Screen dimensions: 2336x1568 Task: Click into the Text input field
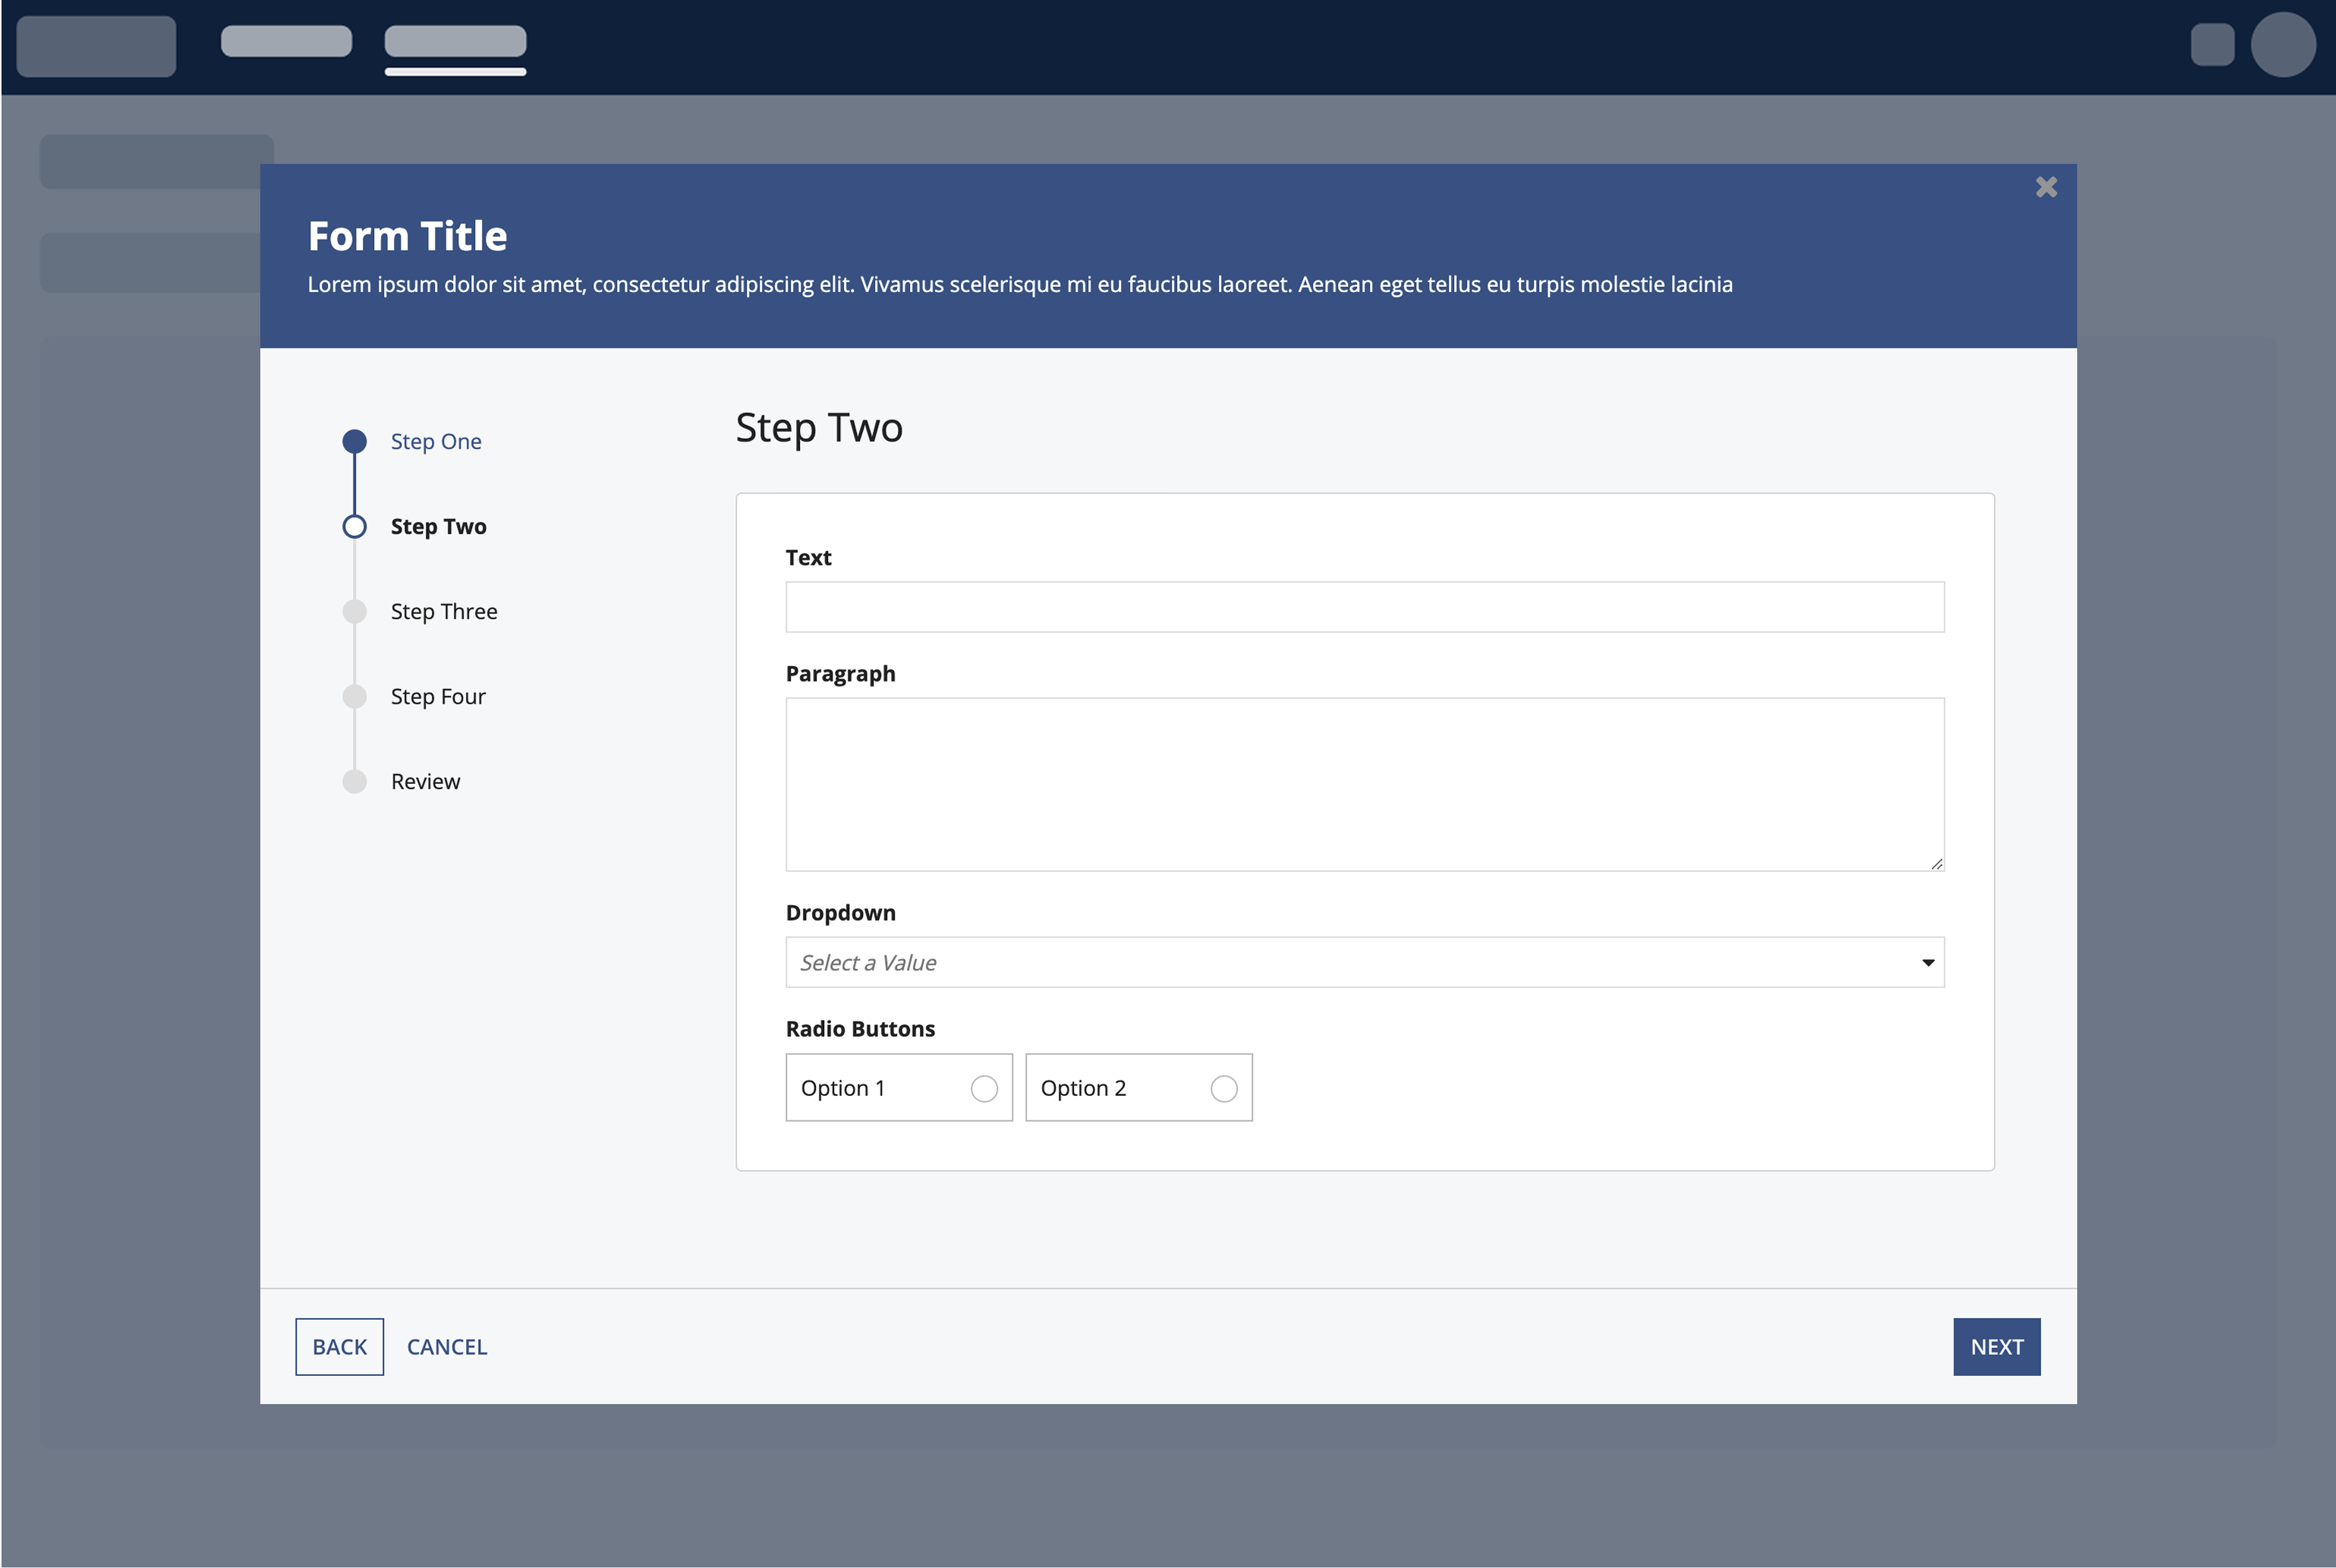coord(1364,607)
